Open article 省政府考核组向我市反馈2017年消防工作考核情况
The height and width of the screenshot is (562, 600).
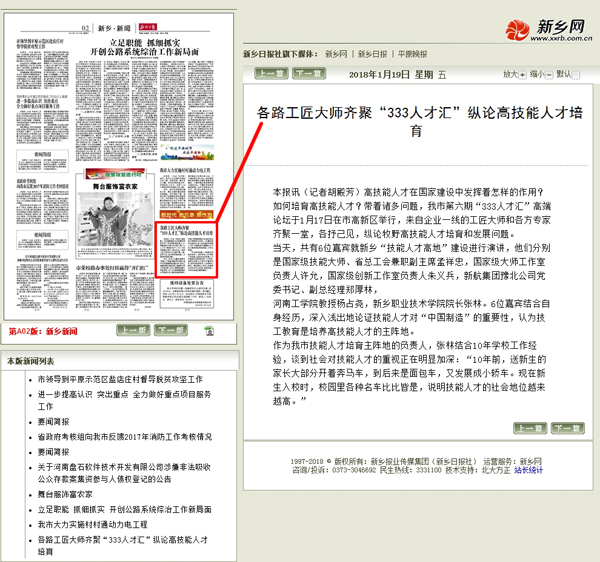125,437
